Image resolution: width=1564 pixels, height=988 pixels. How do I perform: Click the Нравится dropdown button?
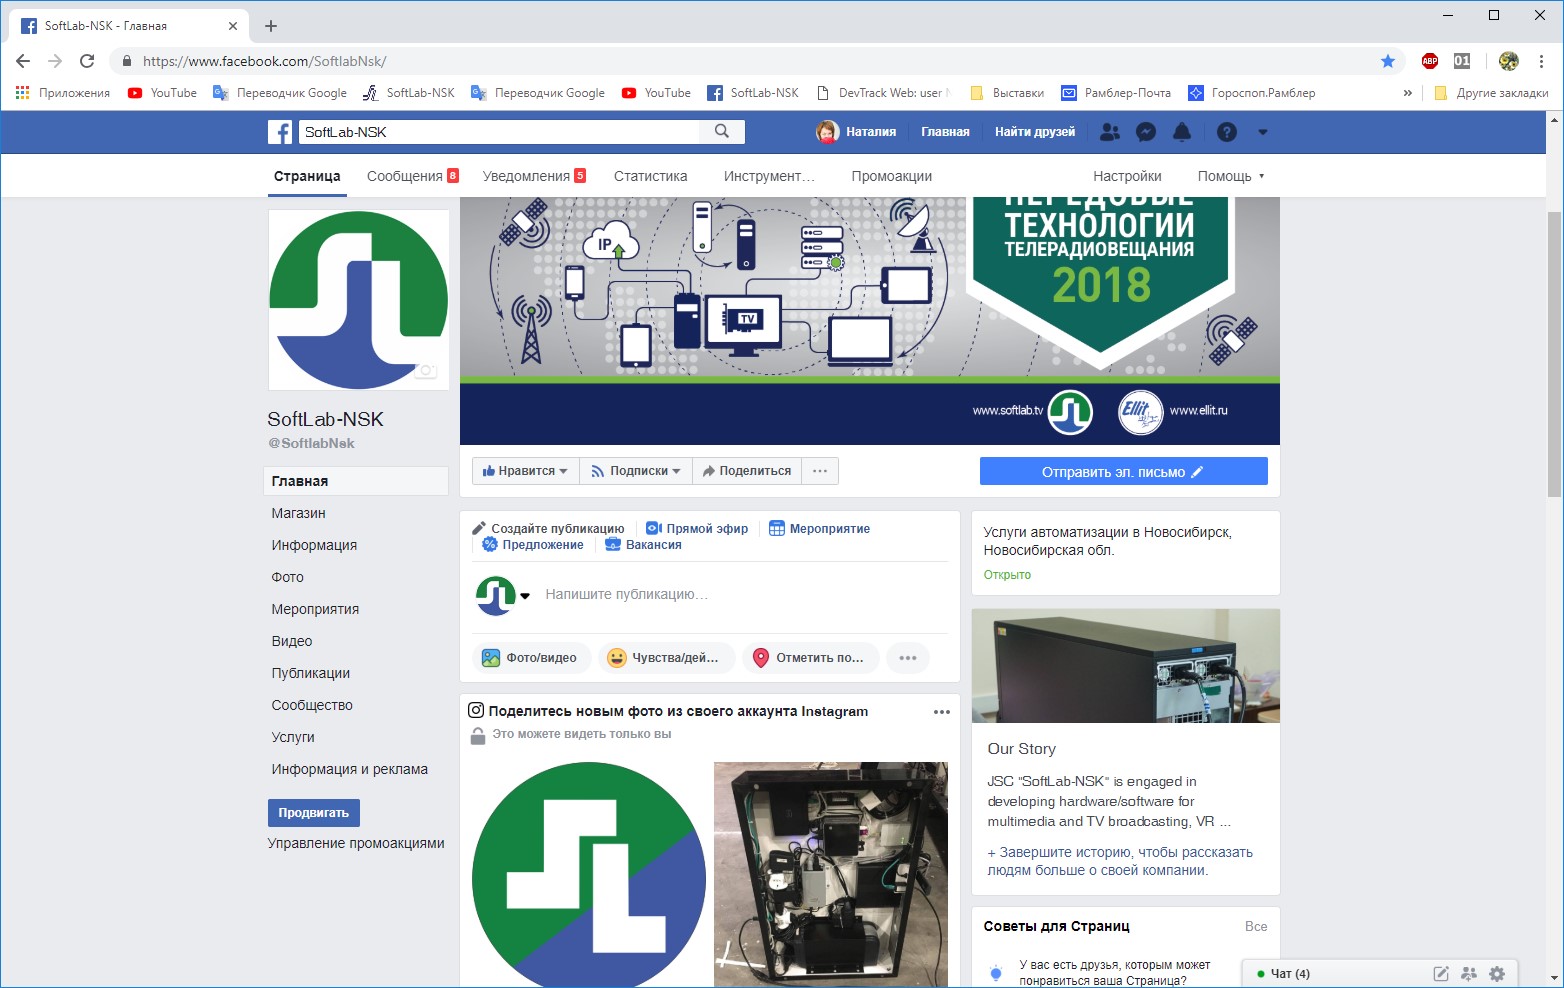(525, 471)
